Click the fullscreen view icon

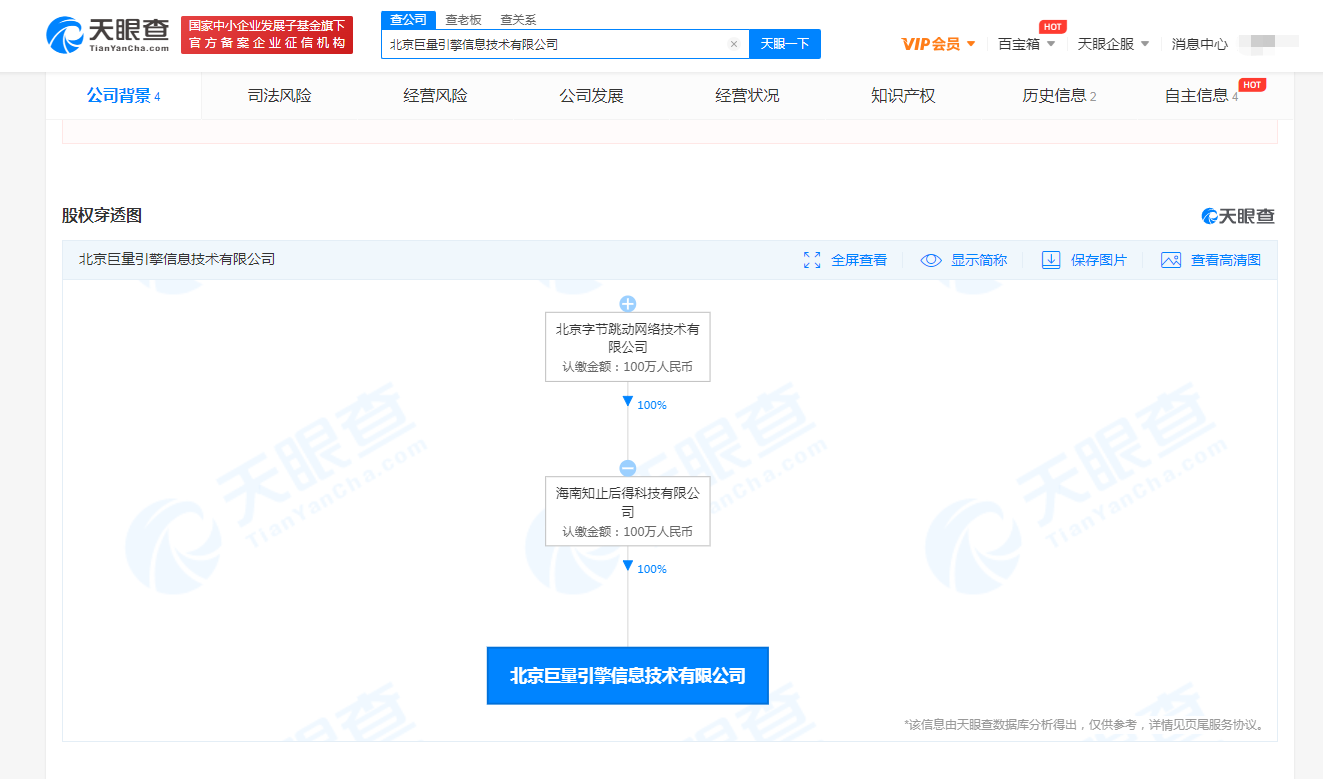pos(812,260)
